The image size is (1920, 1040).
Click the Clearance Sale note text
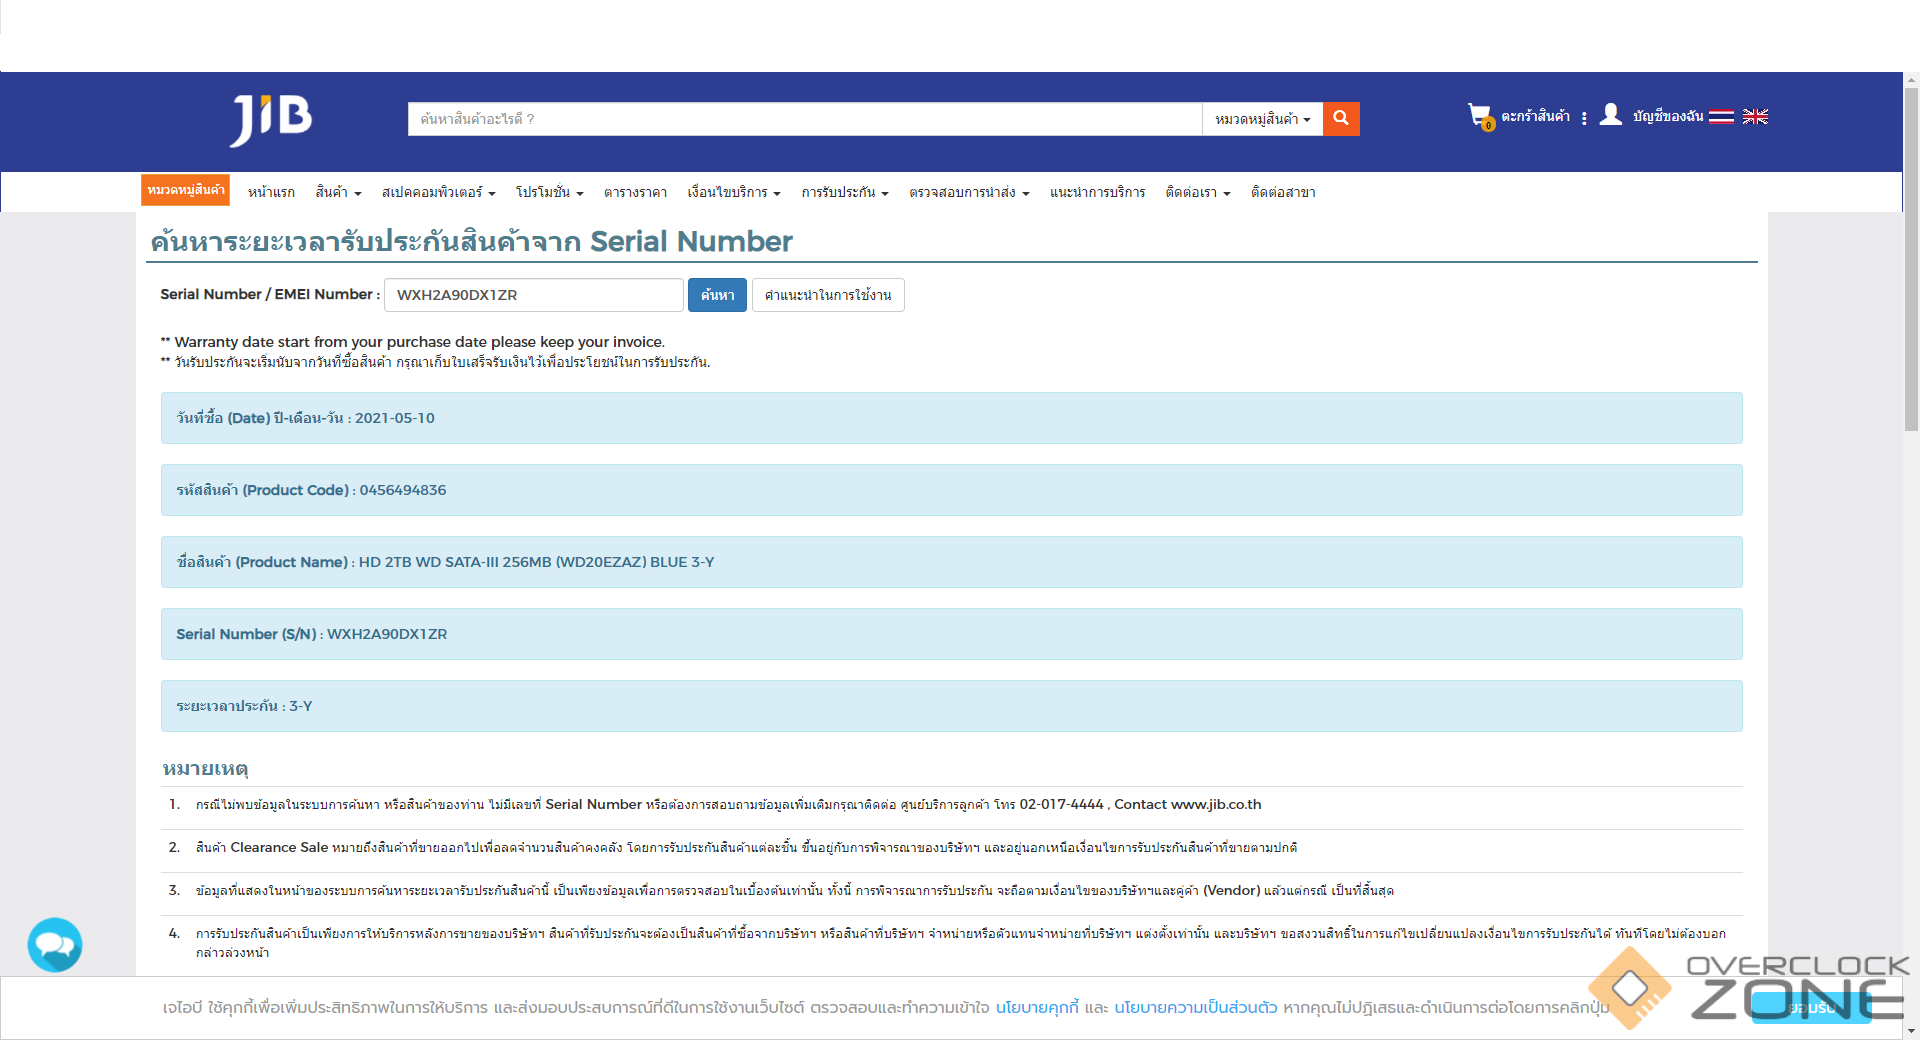746,847
